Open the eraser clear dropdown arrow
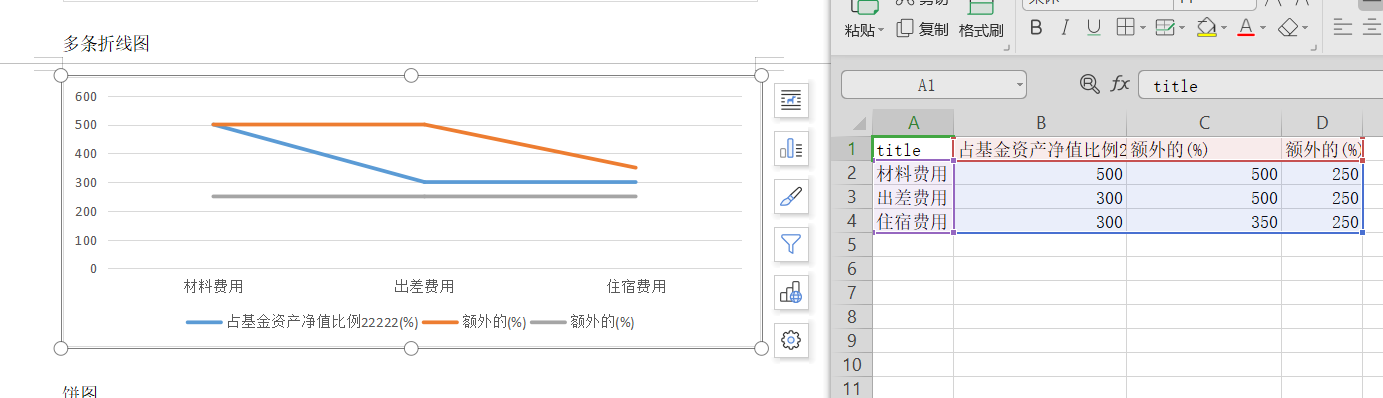The image size is (1383, 398). (x=1305, y=28)
